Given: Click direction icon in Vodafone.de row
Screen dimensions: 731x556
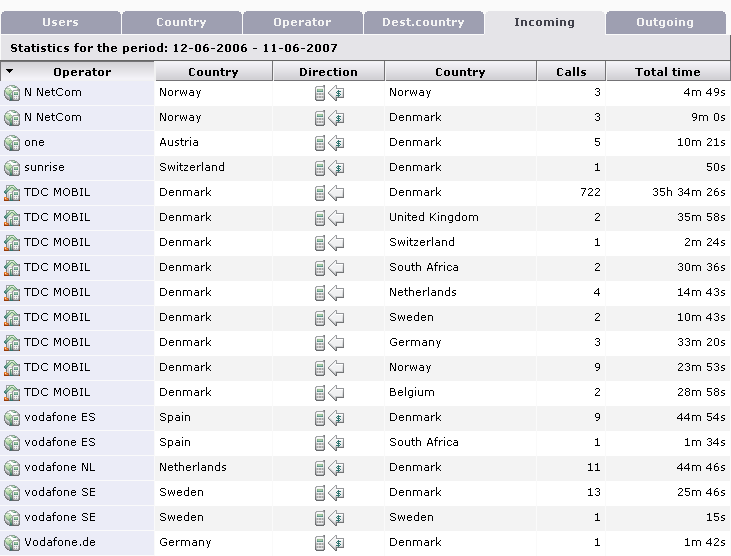Looking at the screenshot, I should coord(328,543).
